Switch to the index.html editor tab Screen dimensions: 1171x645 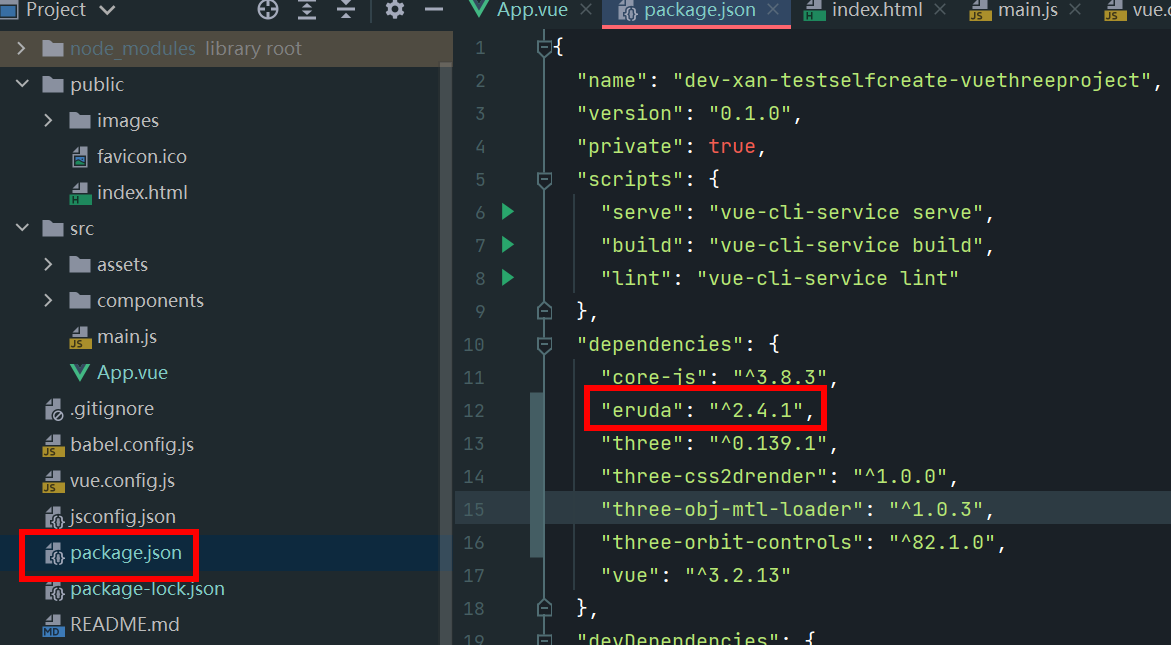(x=877, y=10)
